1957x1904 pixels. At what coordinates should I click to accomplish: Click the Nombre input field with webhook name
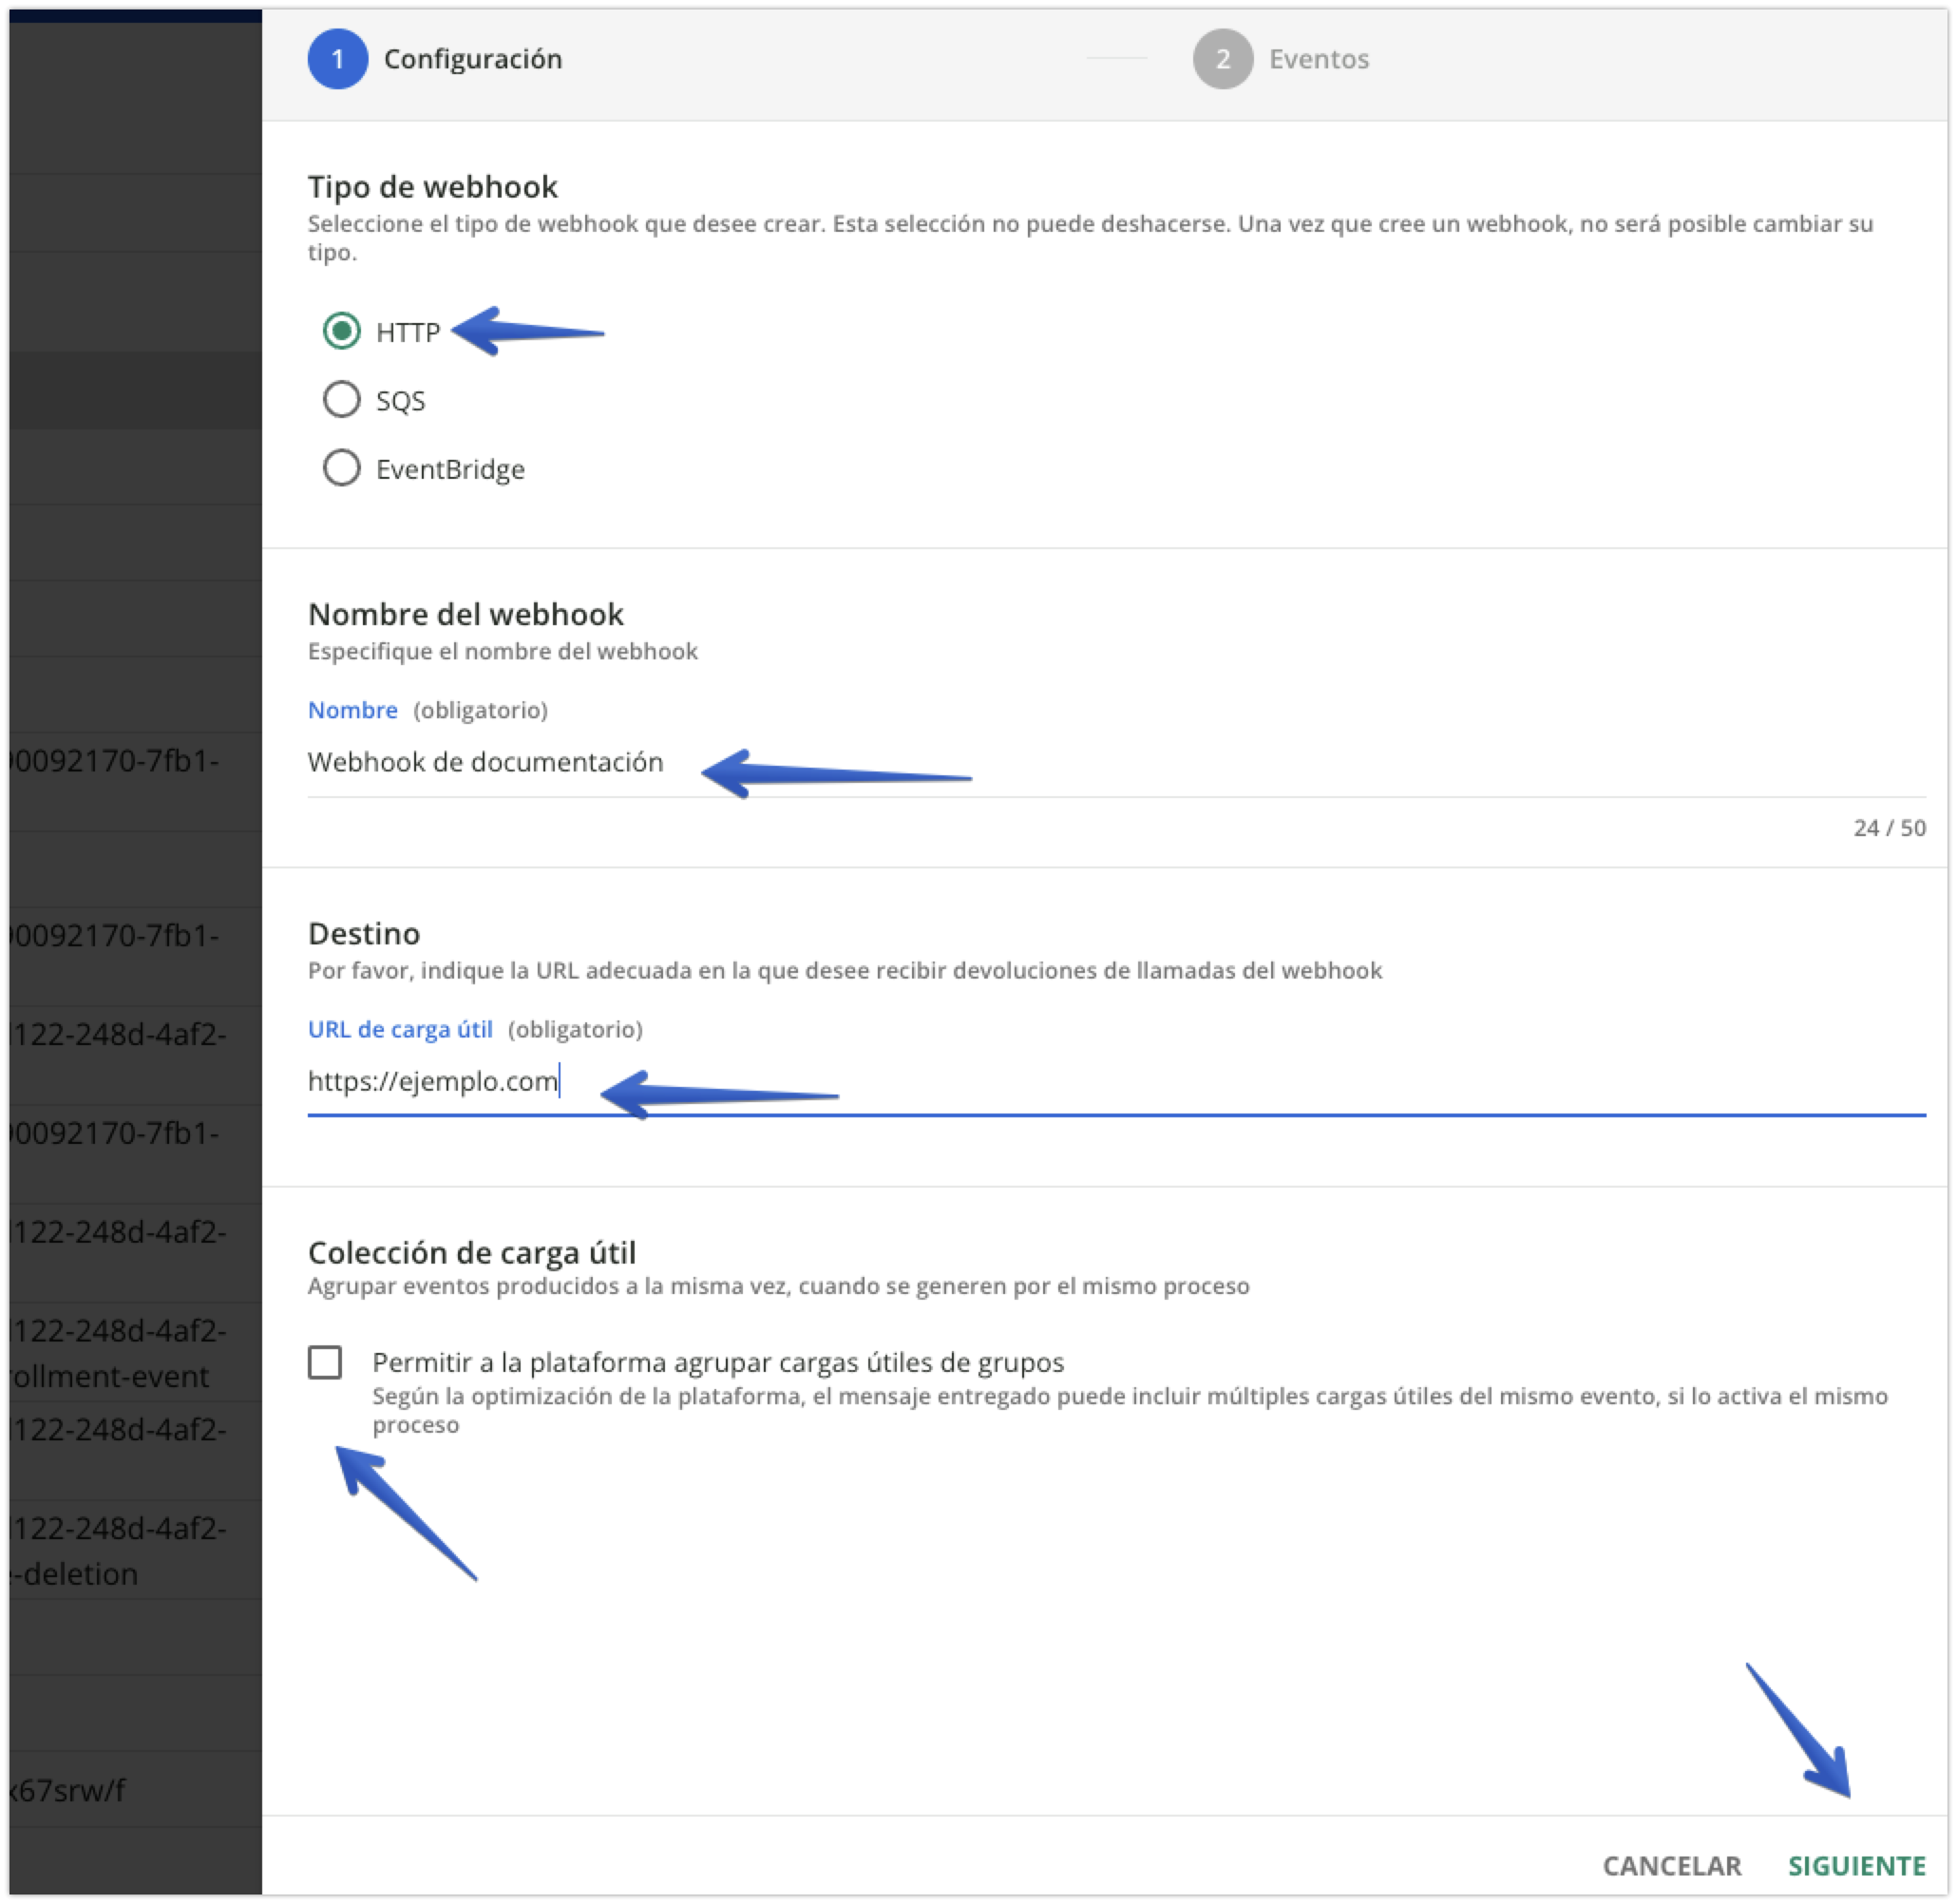point(1116,763)
